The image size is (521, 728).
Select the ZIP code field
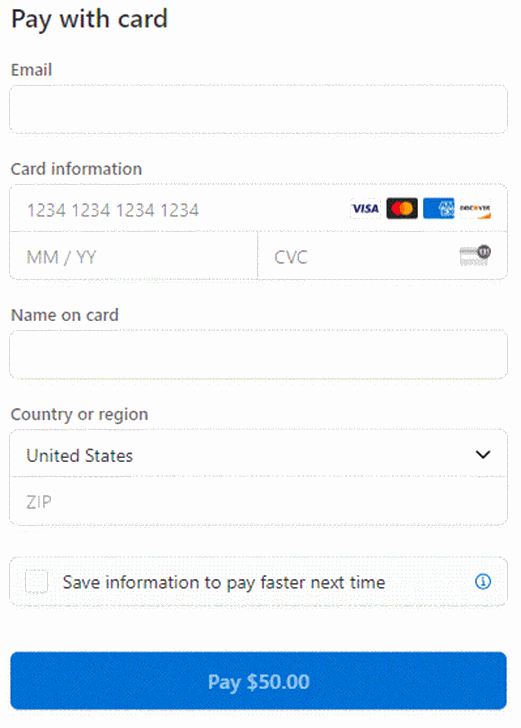[x=258, y=501]
